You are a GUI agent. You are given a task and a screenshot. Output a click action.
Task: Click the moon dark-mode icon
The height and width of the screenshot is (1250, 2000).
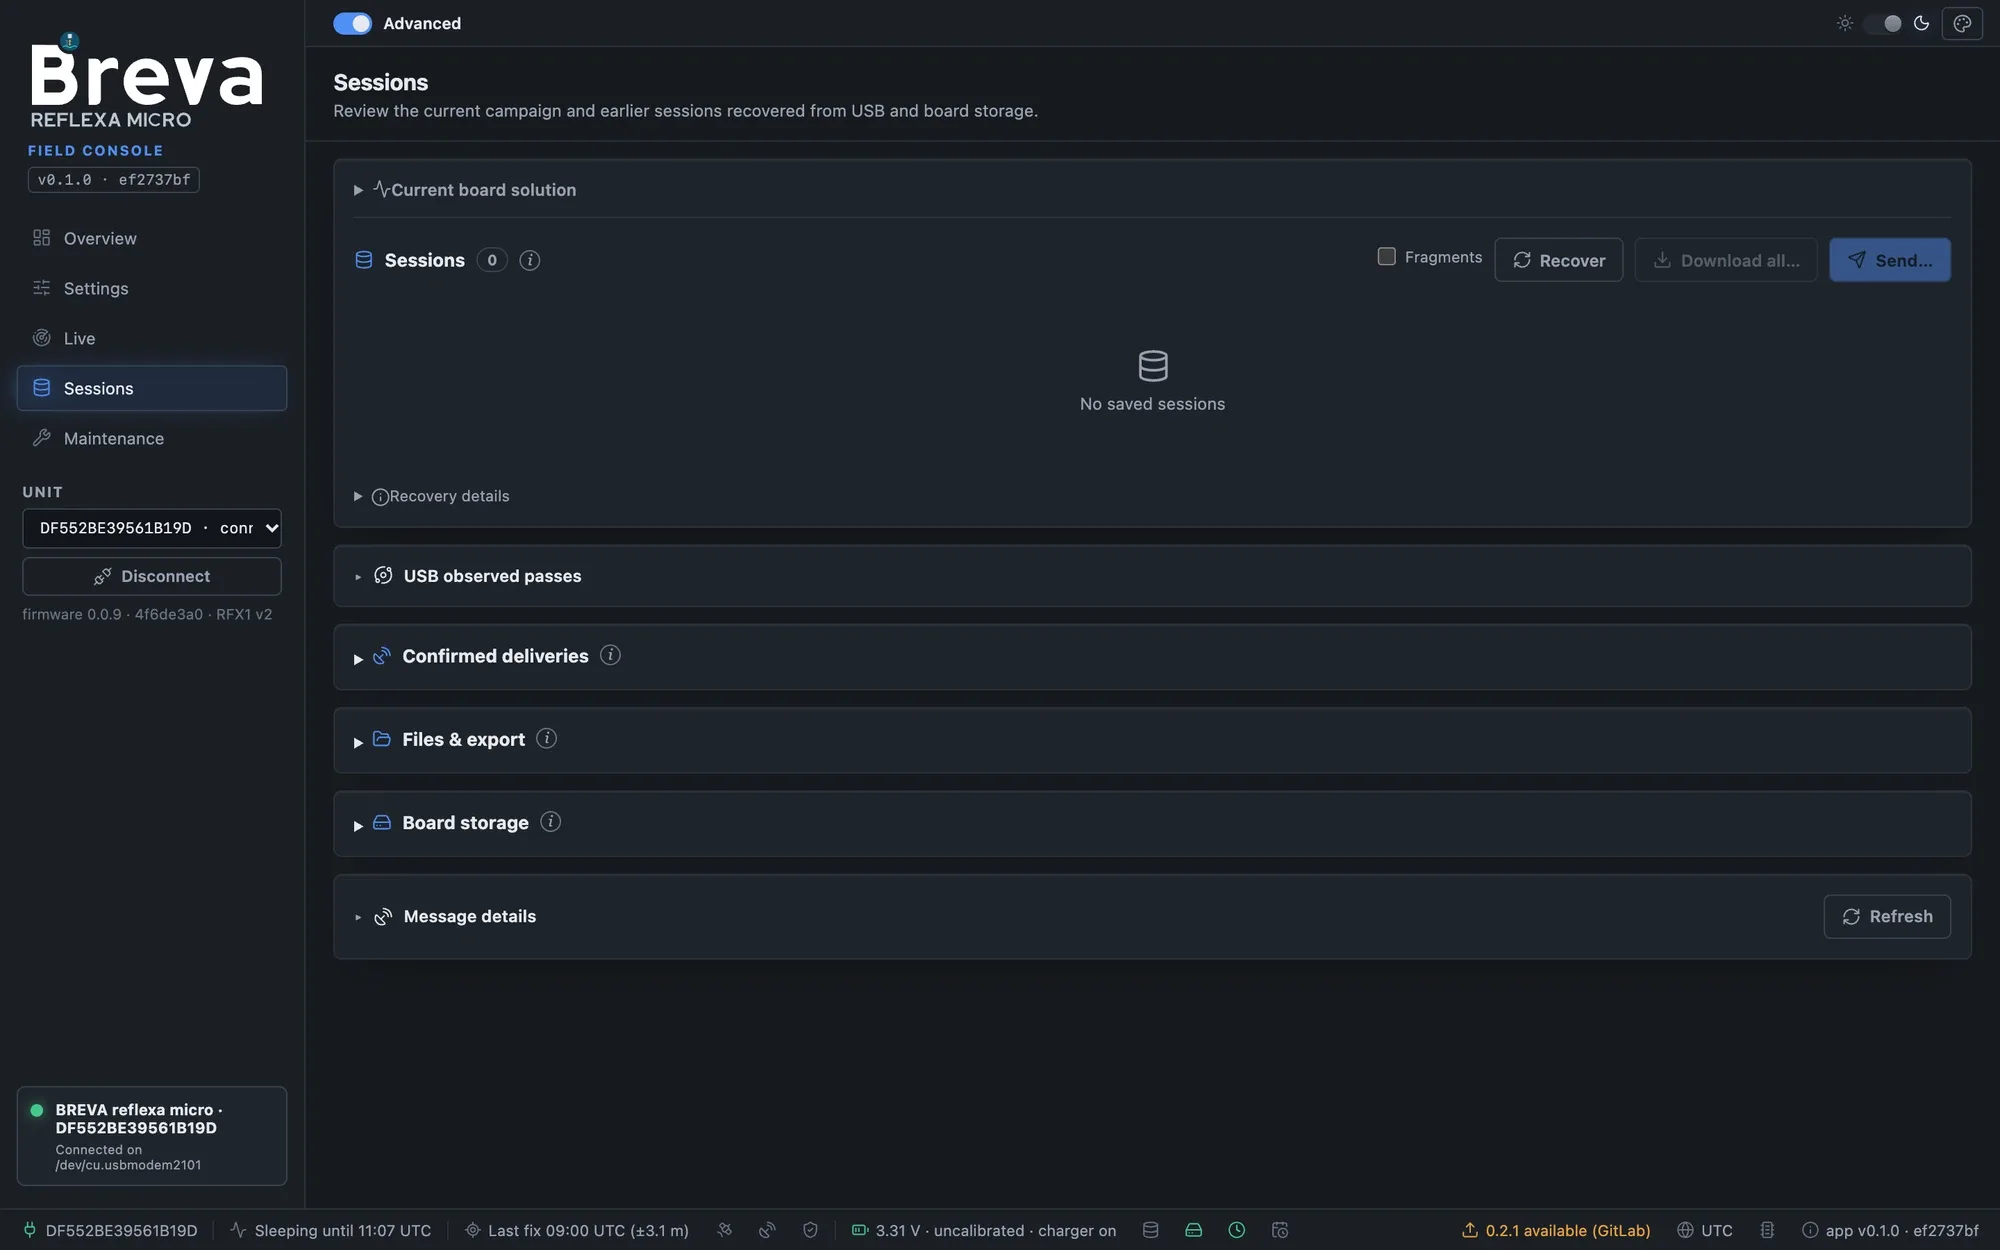pos(1921,23)
